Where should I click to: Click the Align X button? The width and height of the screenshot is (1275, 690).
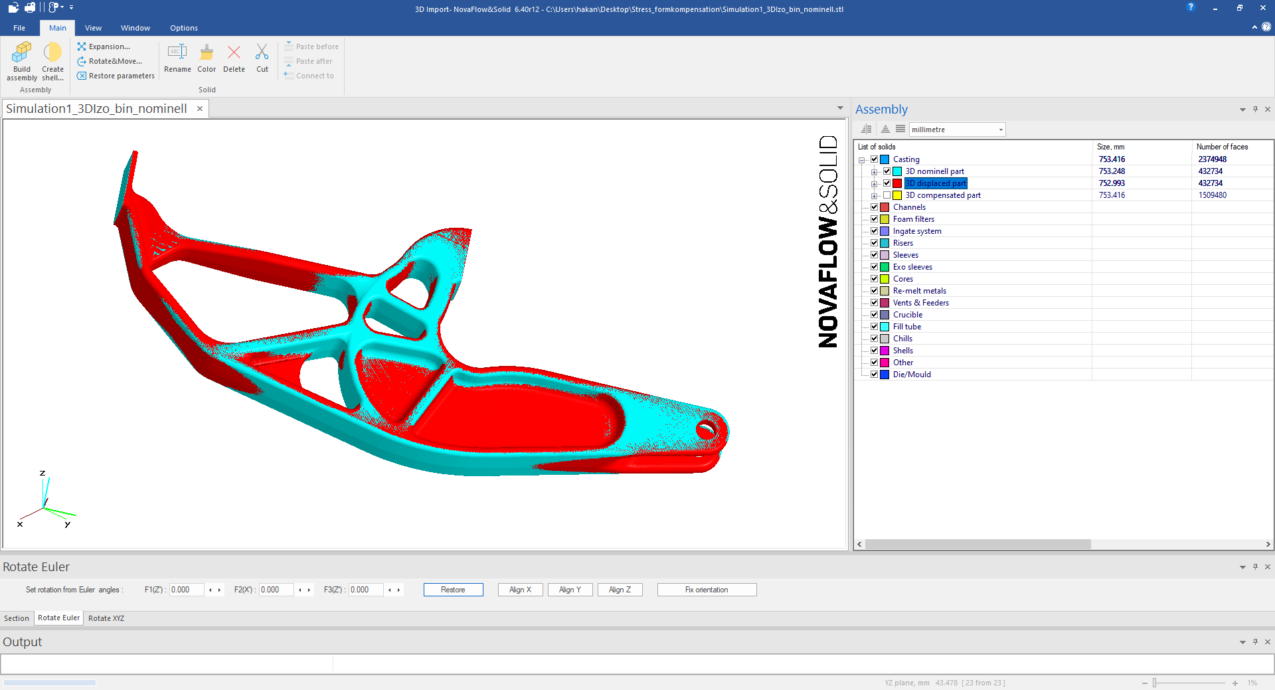click(x=520, y=590)
